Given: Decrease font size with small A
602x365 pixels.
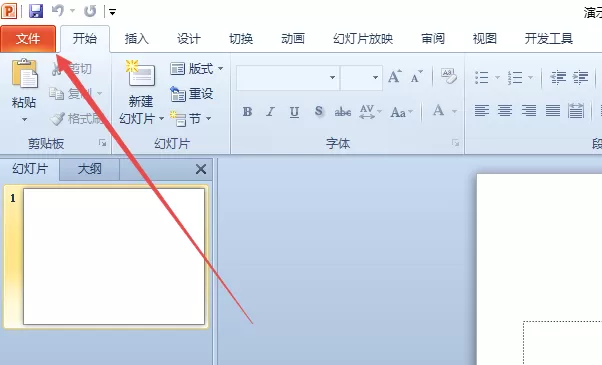Looking at the screenshot, I should tap(417, 77).
